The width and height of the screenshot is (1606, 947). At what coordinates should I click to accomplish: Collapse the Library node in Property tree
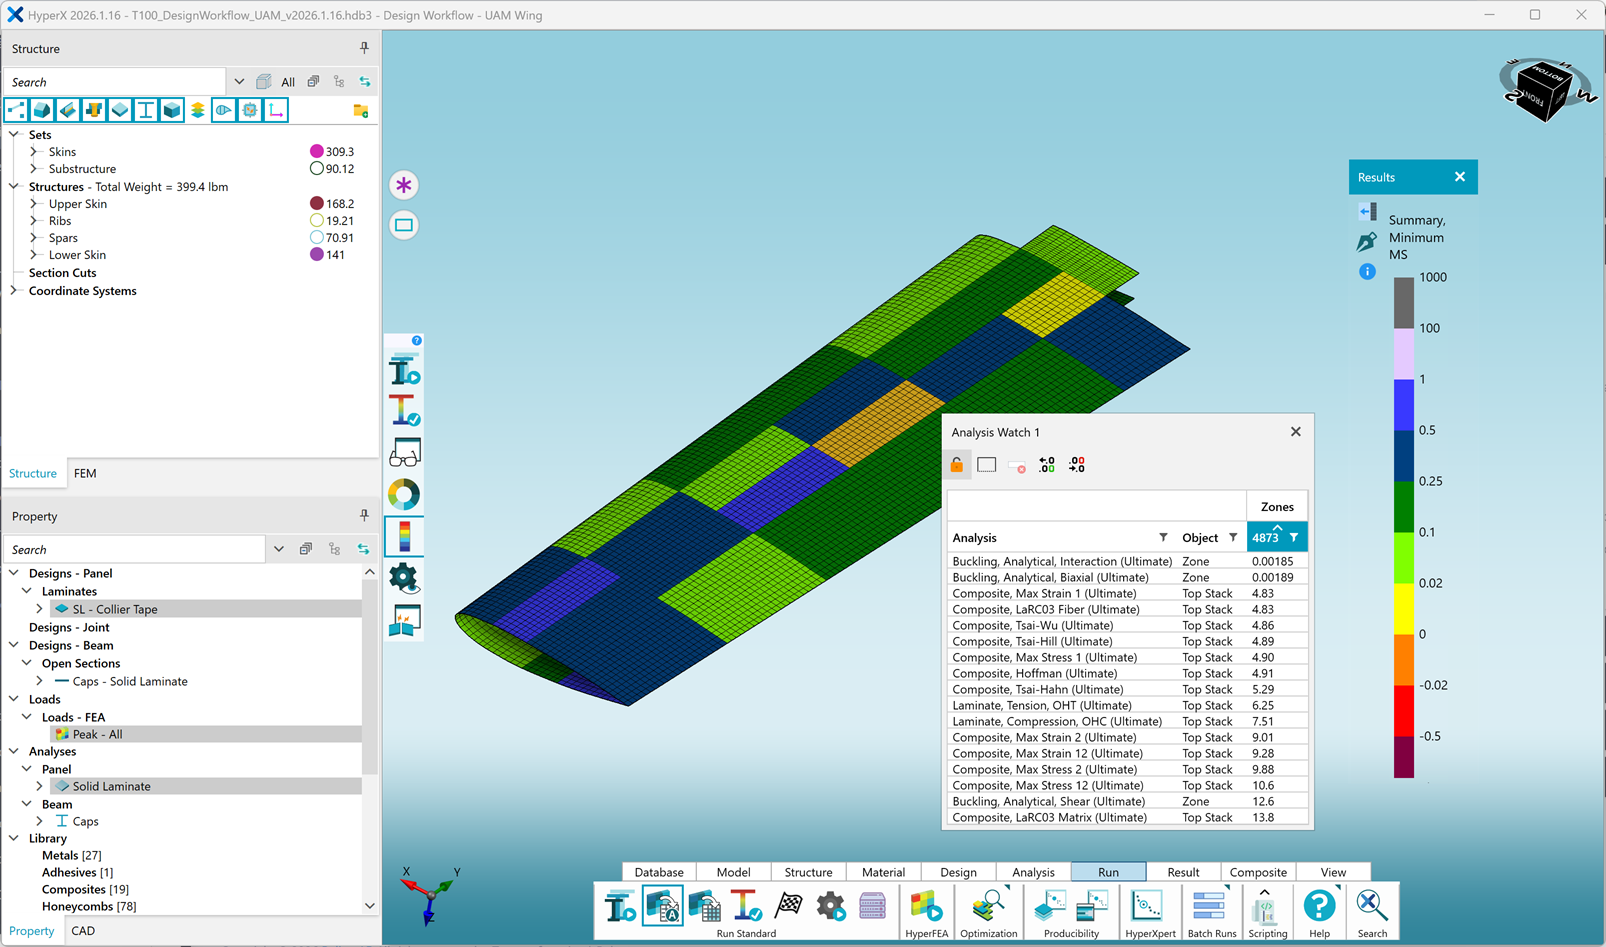tap(14, 838)
